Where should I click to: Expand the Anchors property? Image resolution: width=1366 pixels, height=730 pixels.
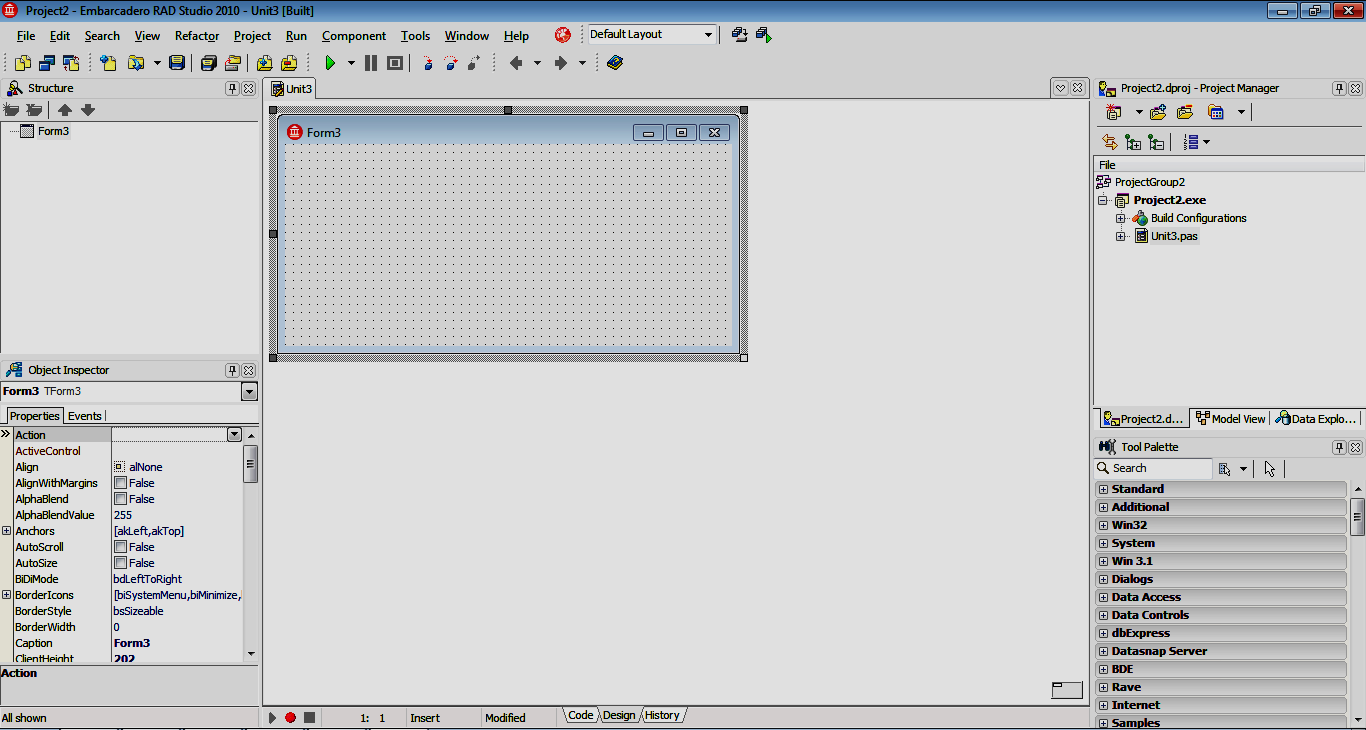point(7,531)
